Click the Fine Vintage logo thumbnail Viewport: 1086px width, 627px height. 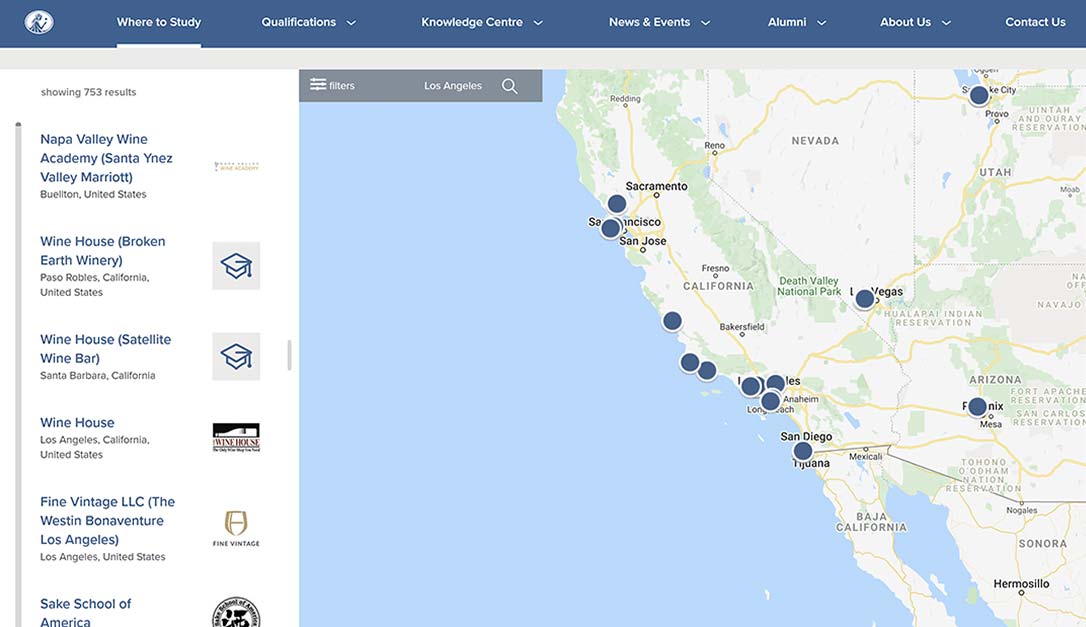pyautogui.click(x=236, y=528)
